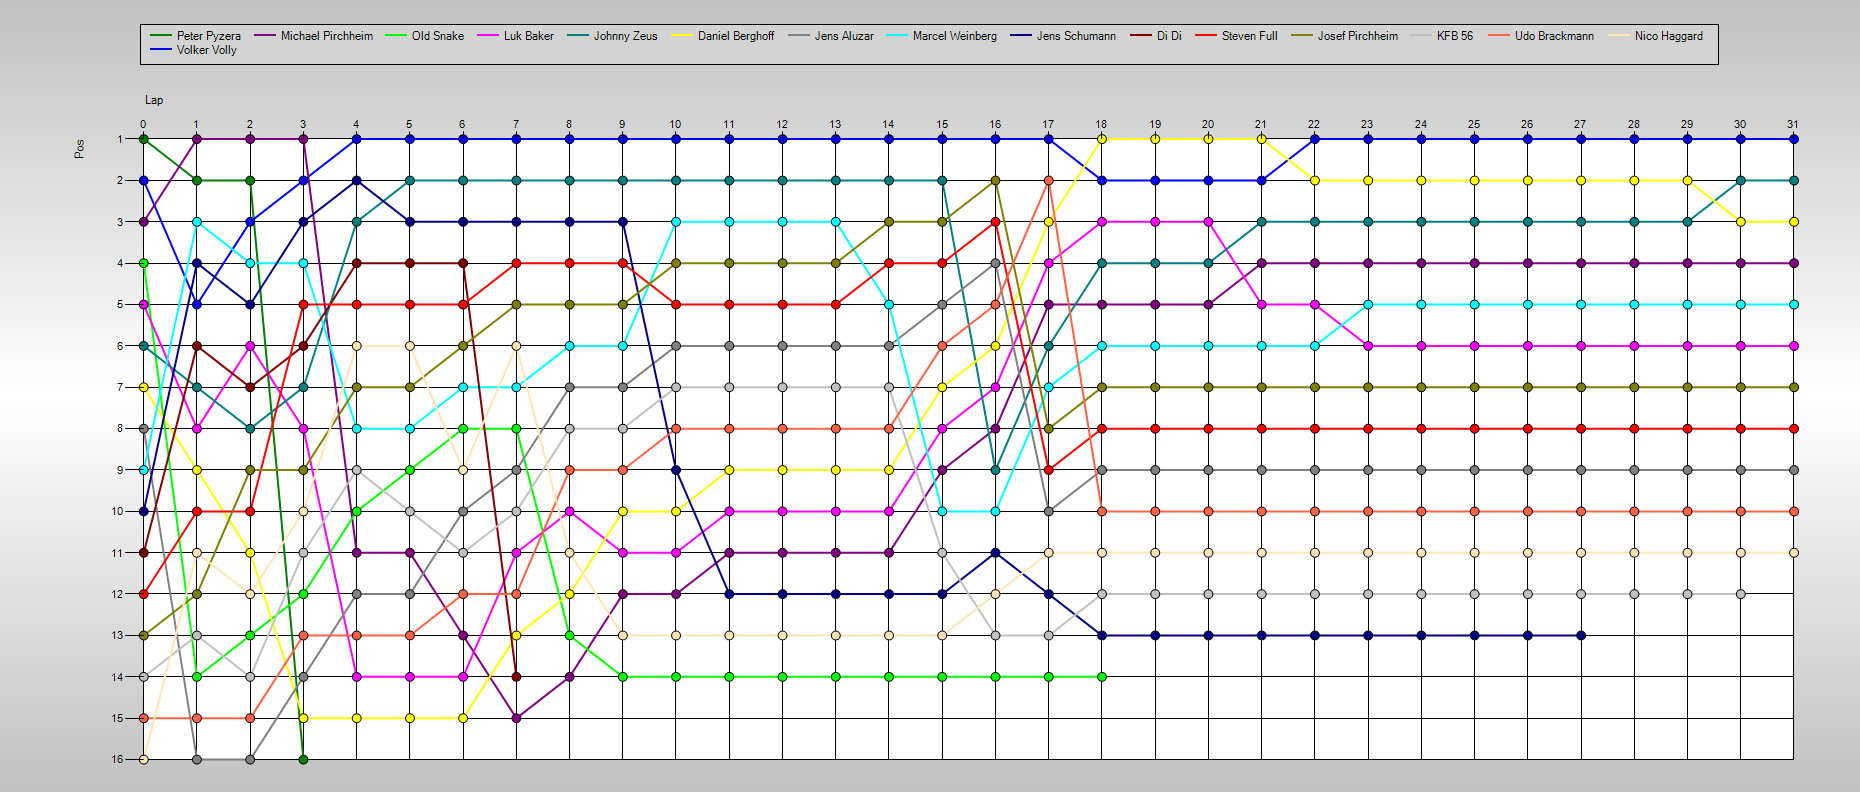Click Peter Pyzera in the legend
The image size is (1860, 792).
pyautogui.click(x=208, y=36)
